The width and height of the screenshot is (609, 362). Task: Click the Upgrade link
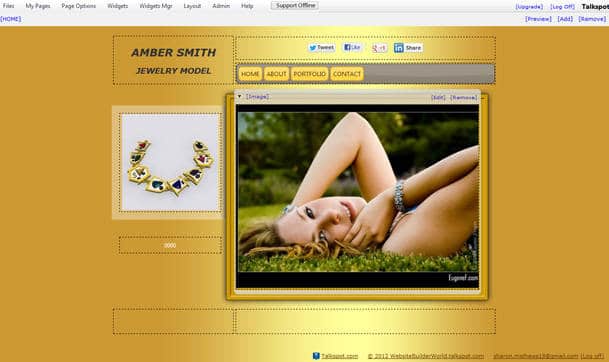click(529, 7)
